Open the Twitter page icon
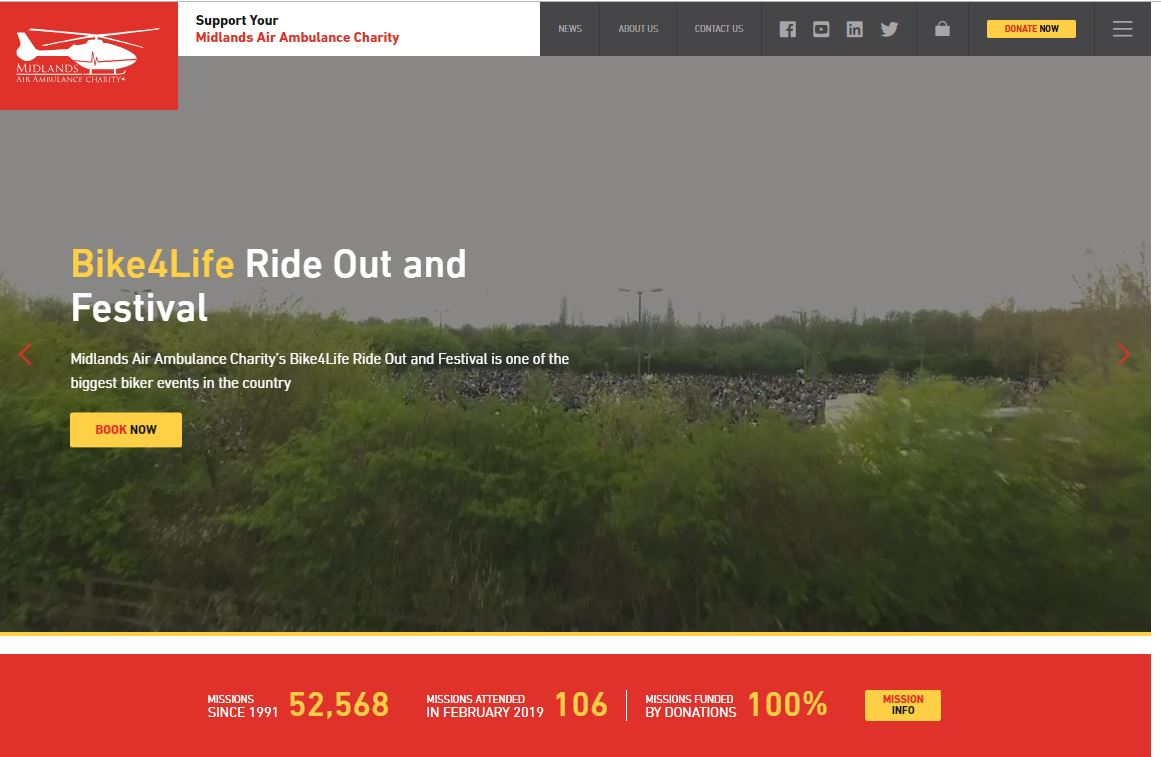 (x=889, y=29)
